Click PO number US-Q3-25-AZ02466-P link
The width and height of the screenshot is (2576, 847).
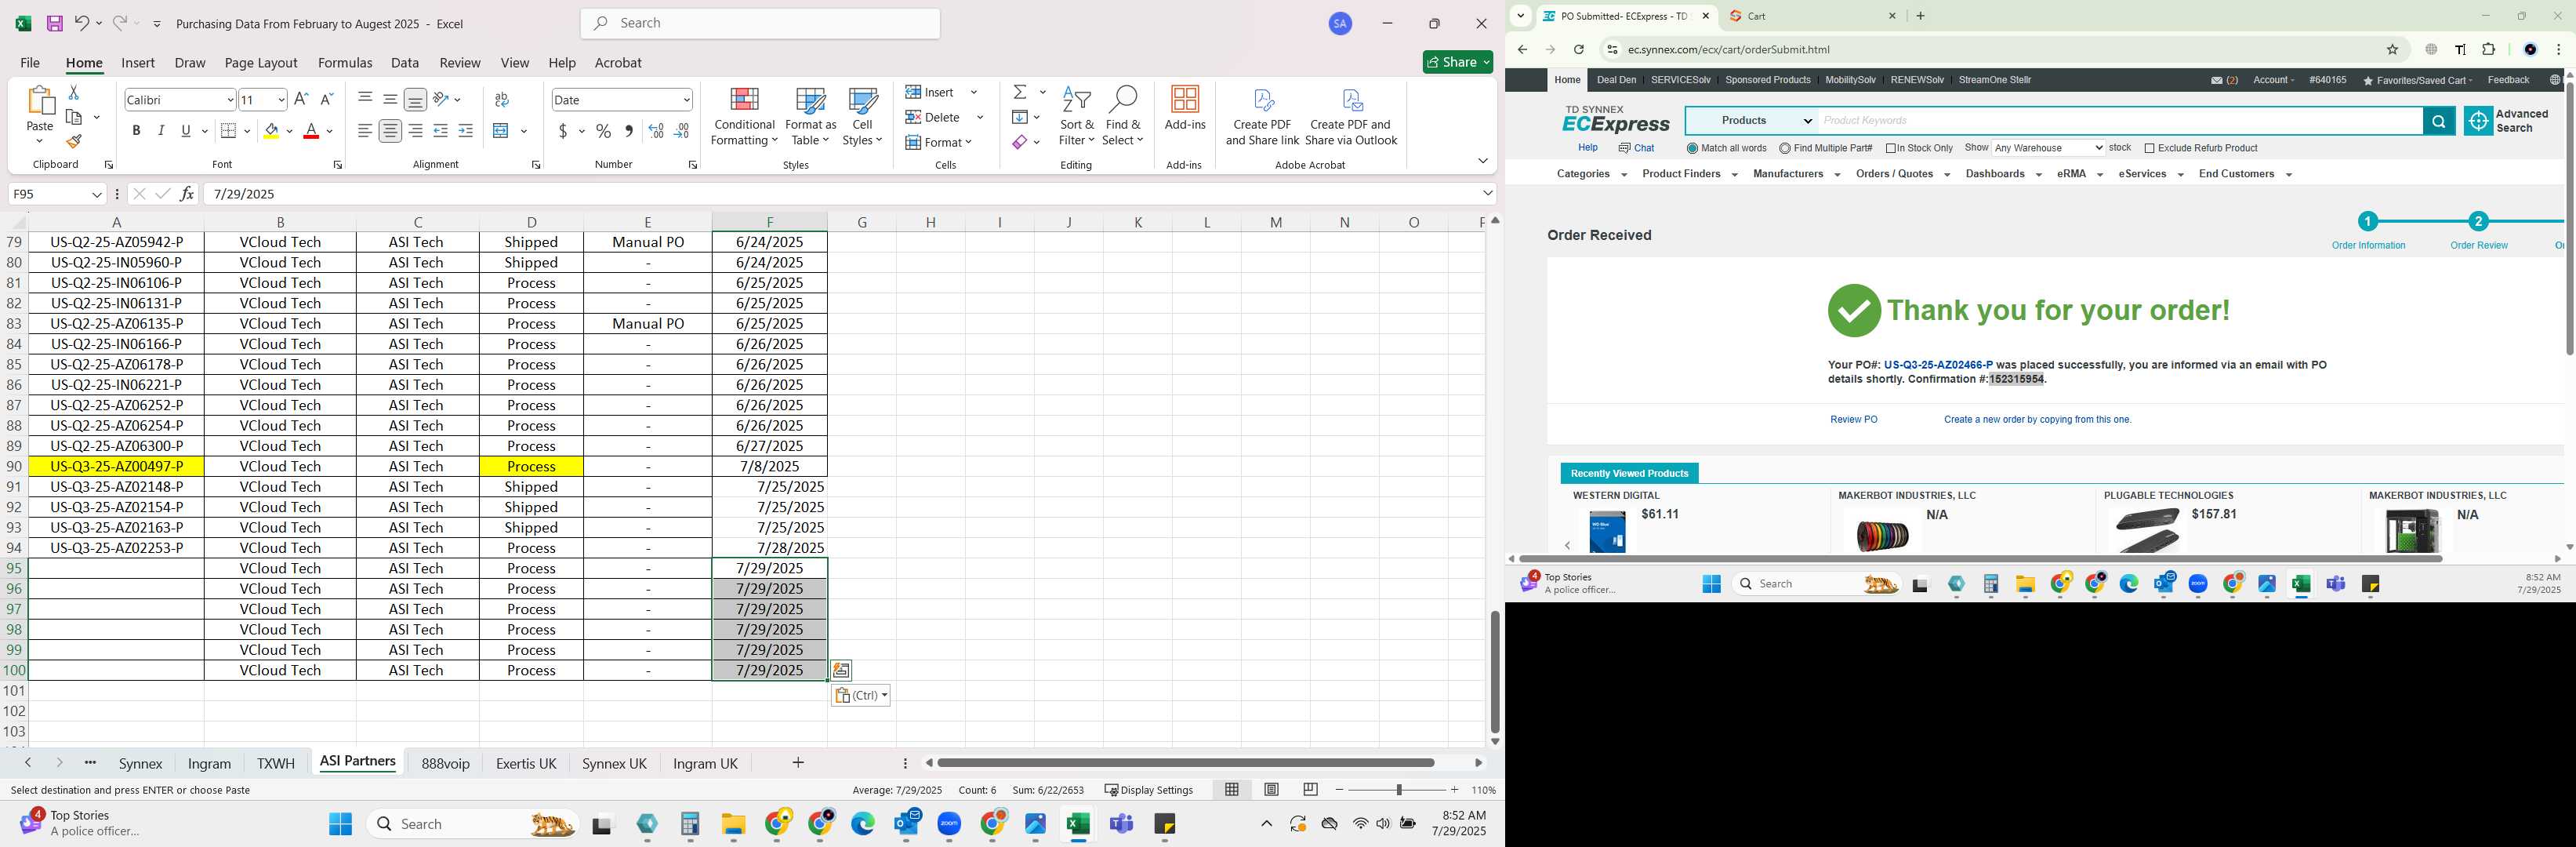(x=1937, y=365)
